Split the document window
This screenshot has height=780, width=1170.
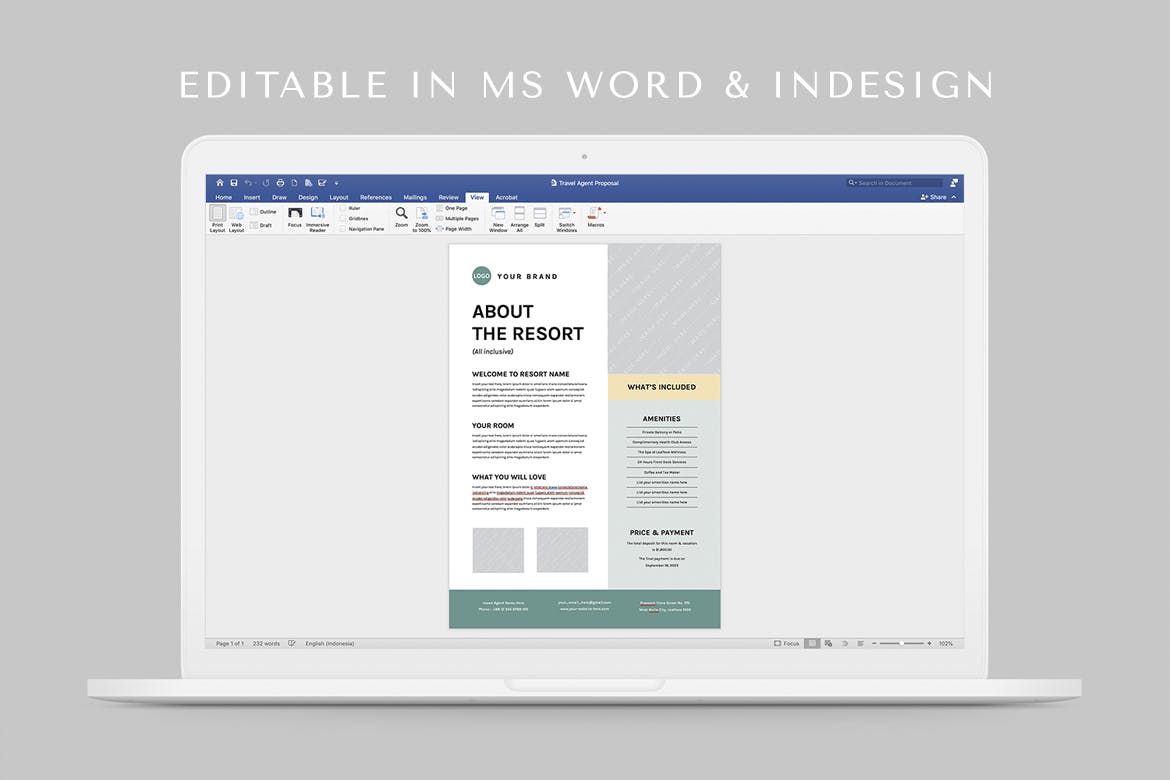540,213
